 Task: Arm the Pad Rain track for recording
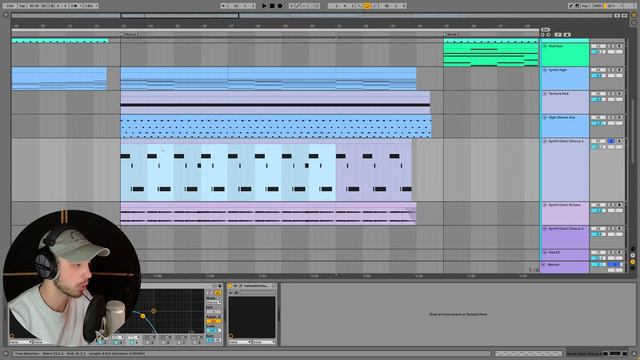(x=619, y=46)
